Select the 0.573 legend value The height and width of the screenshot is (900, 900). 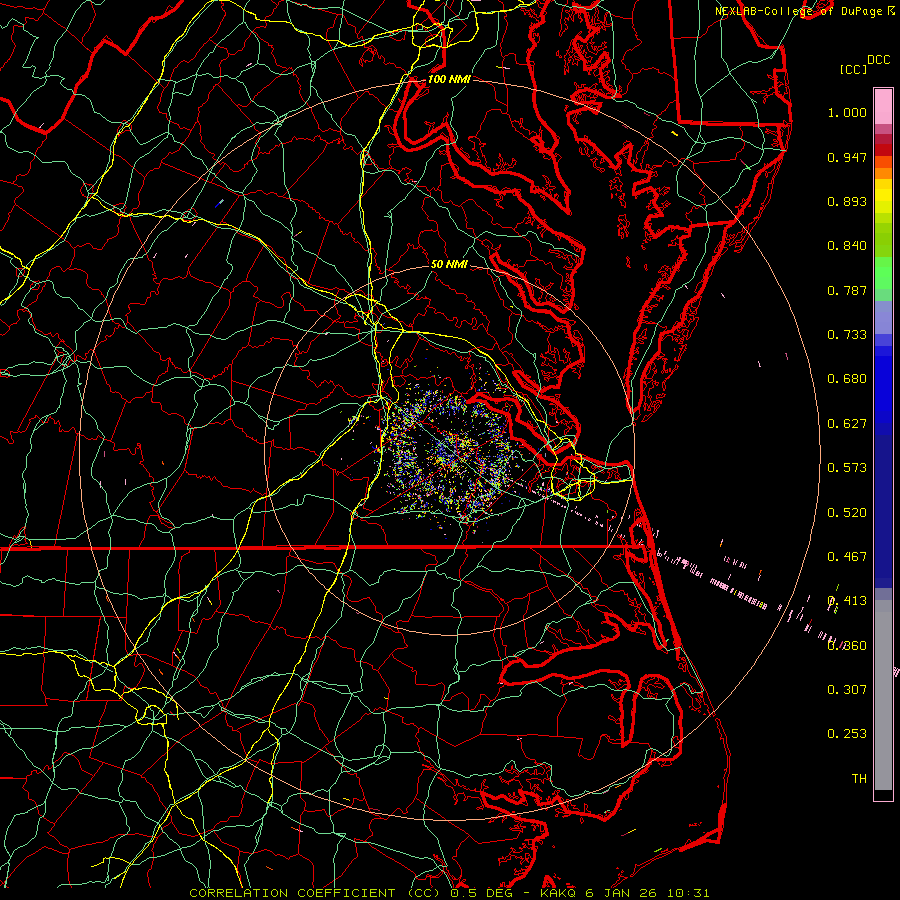click(x=847, y=468)
